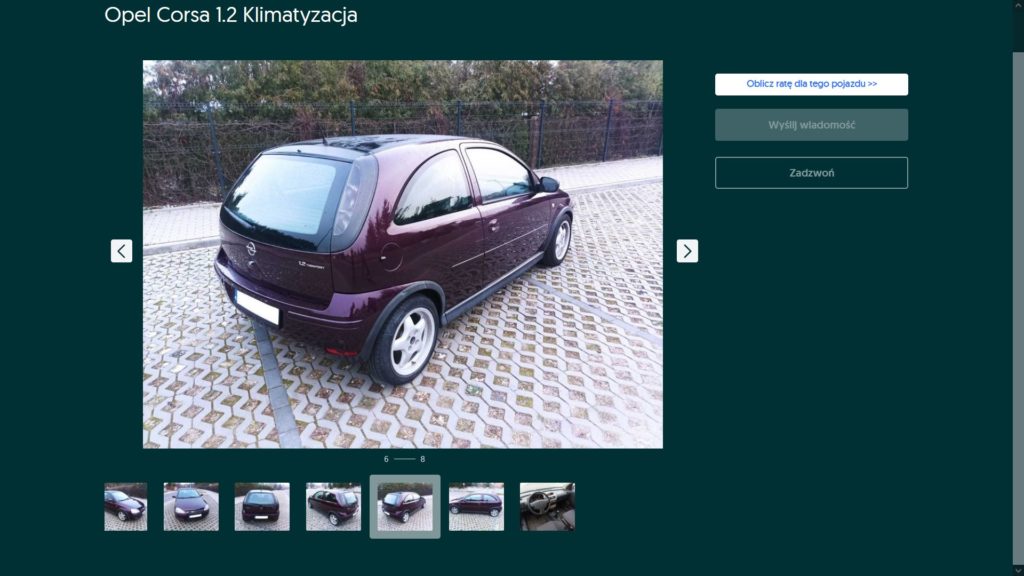The width and height of the screenshot is (1024, 576).
Task: Open sixth thumbnail showing car side profile
Action: pyautogui.click(x=476, y=507)
